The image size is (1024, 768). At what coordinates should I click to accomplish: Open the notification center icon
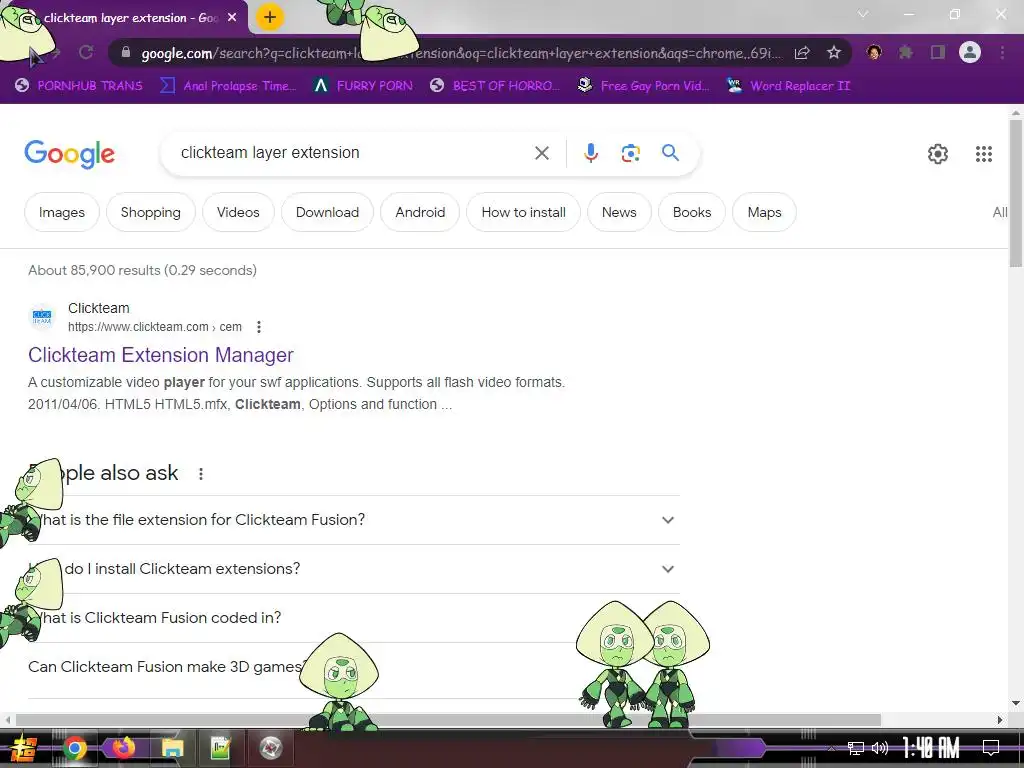991,748
